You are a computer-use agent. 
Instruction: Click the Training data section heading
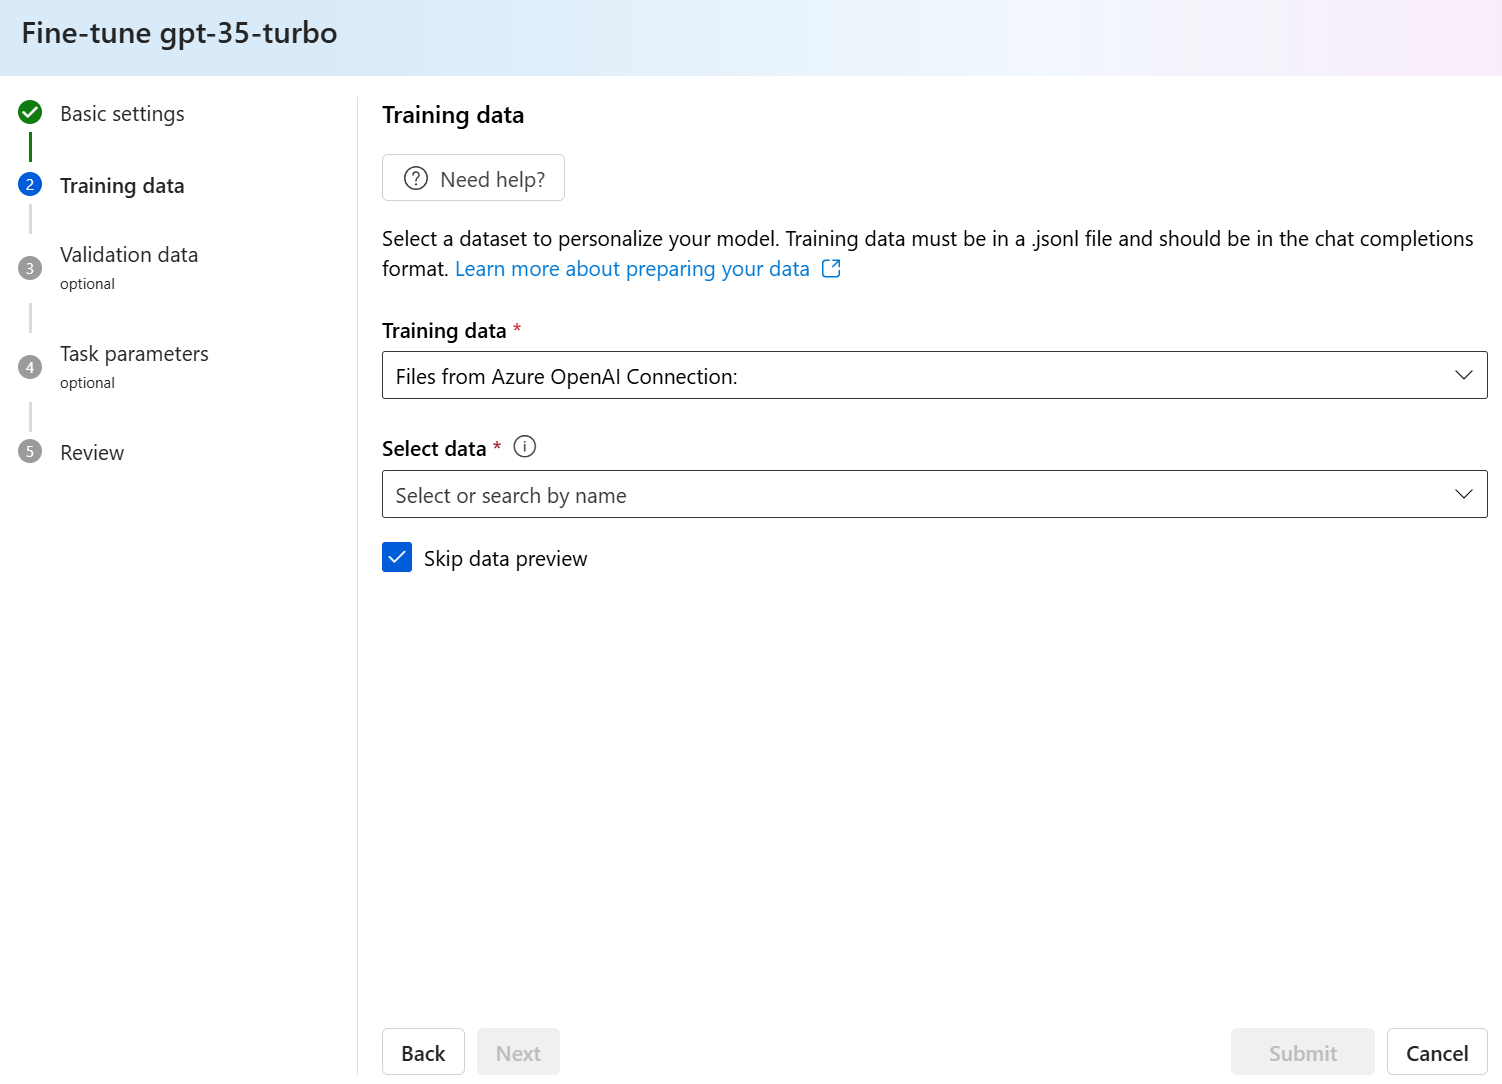coord(453,115)
